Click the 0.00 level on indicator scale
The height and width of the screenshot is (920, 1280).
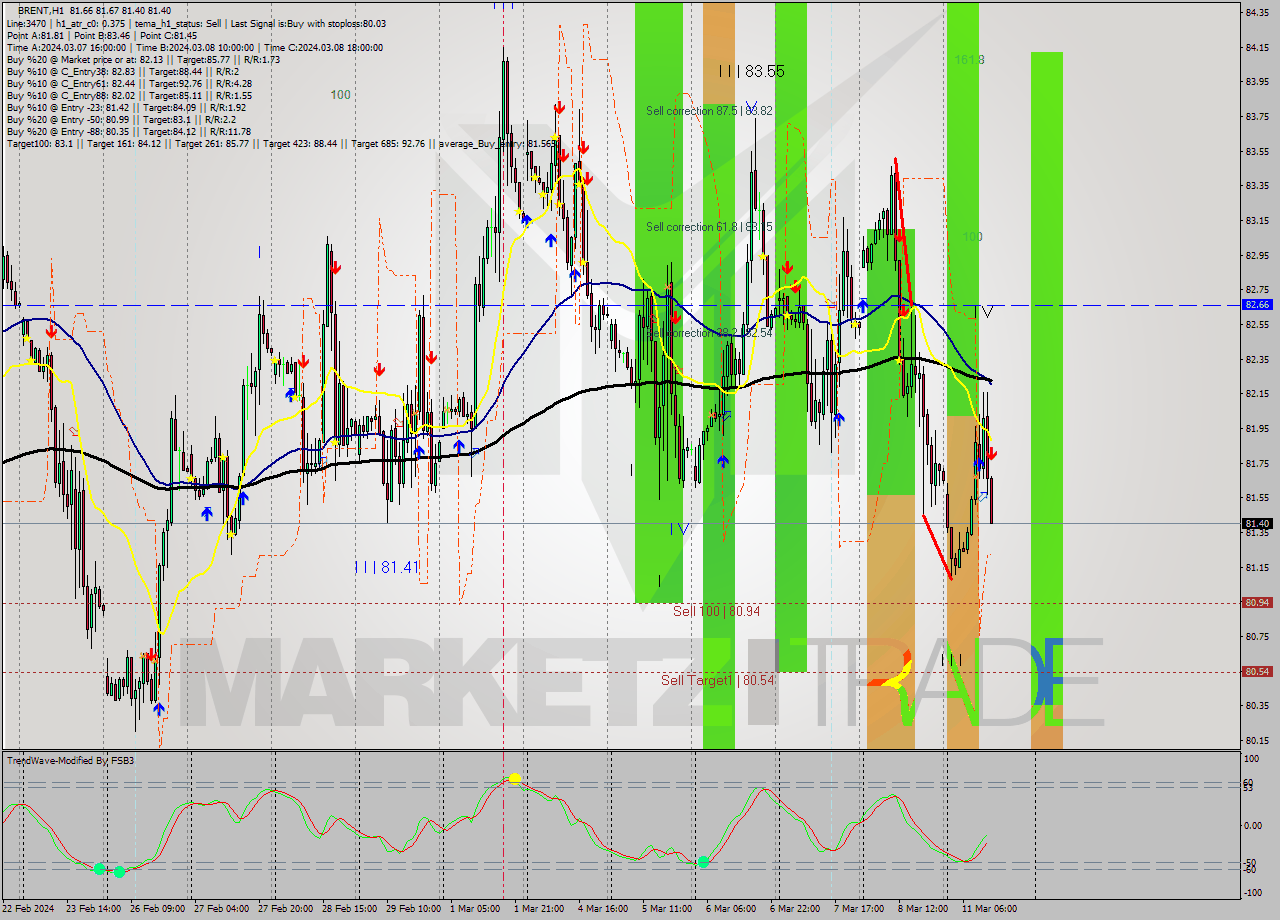coord(1253,825)
